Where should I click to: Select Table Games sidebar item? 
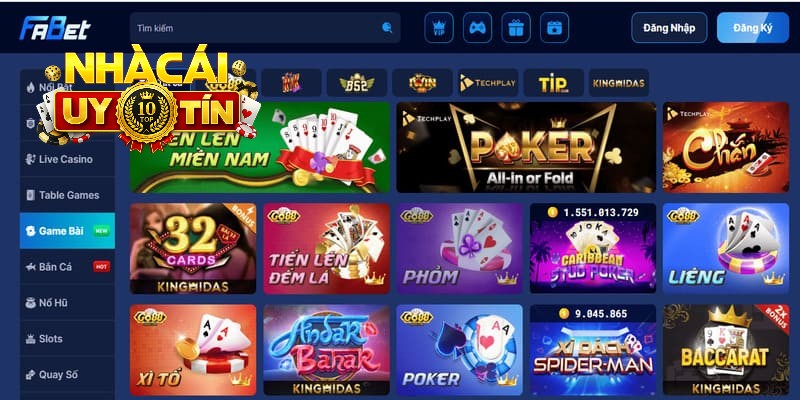(67, 195)
